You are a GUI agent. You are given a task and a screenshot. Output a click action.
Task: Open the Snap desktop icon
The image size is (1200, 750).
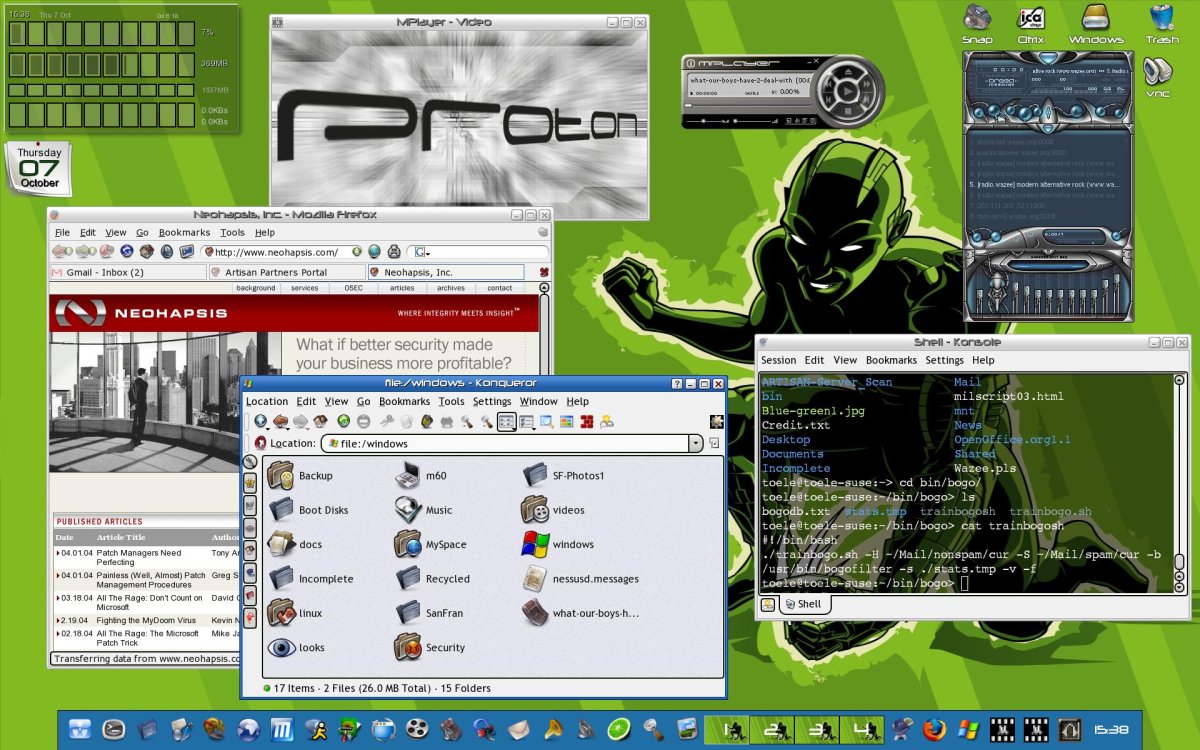pyautogui.click(x=977, y=24)
